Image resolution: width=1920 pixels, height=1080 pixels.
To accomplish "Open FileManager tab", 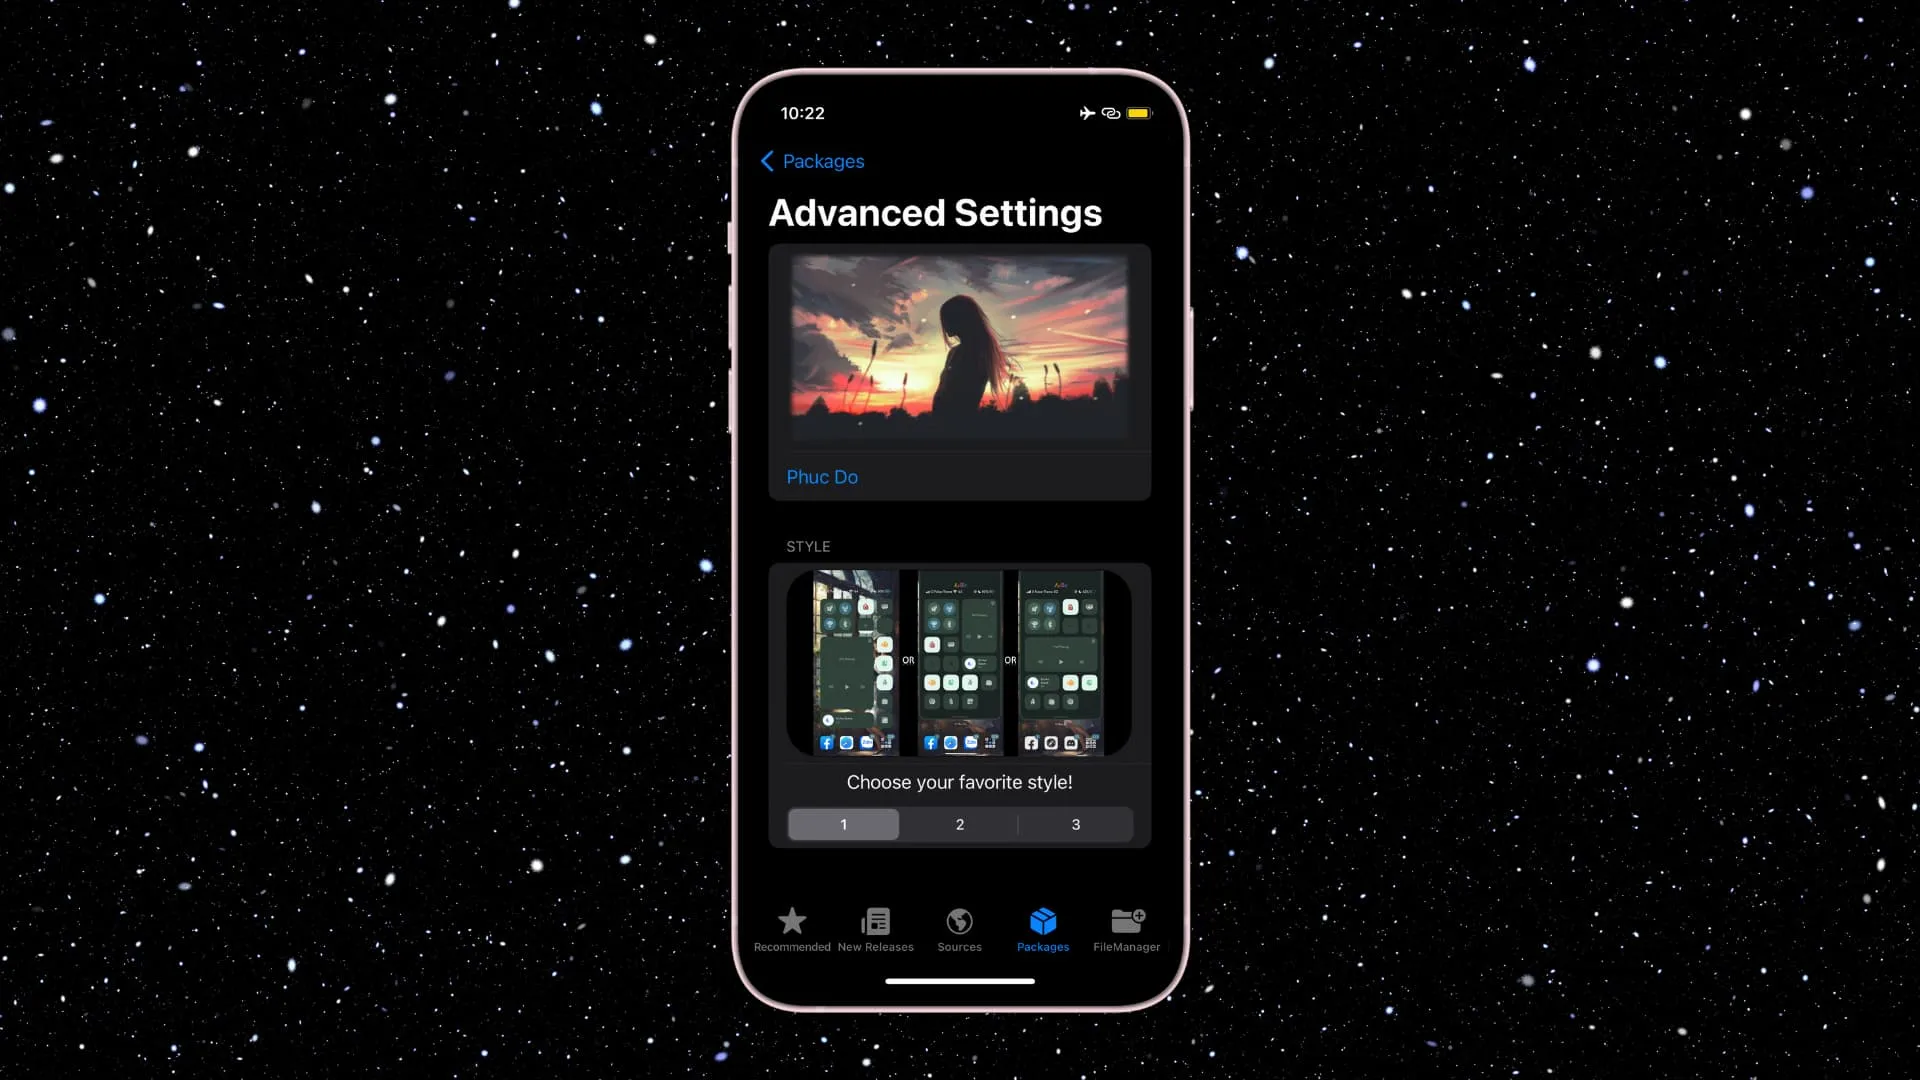I will click(x=1126, y=927).
